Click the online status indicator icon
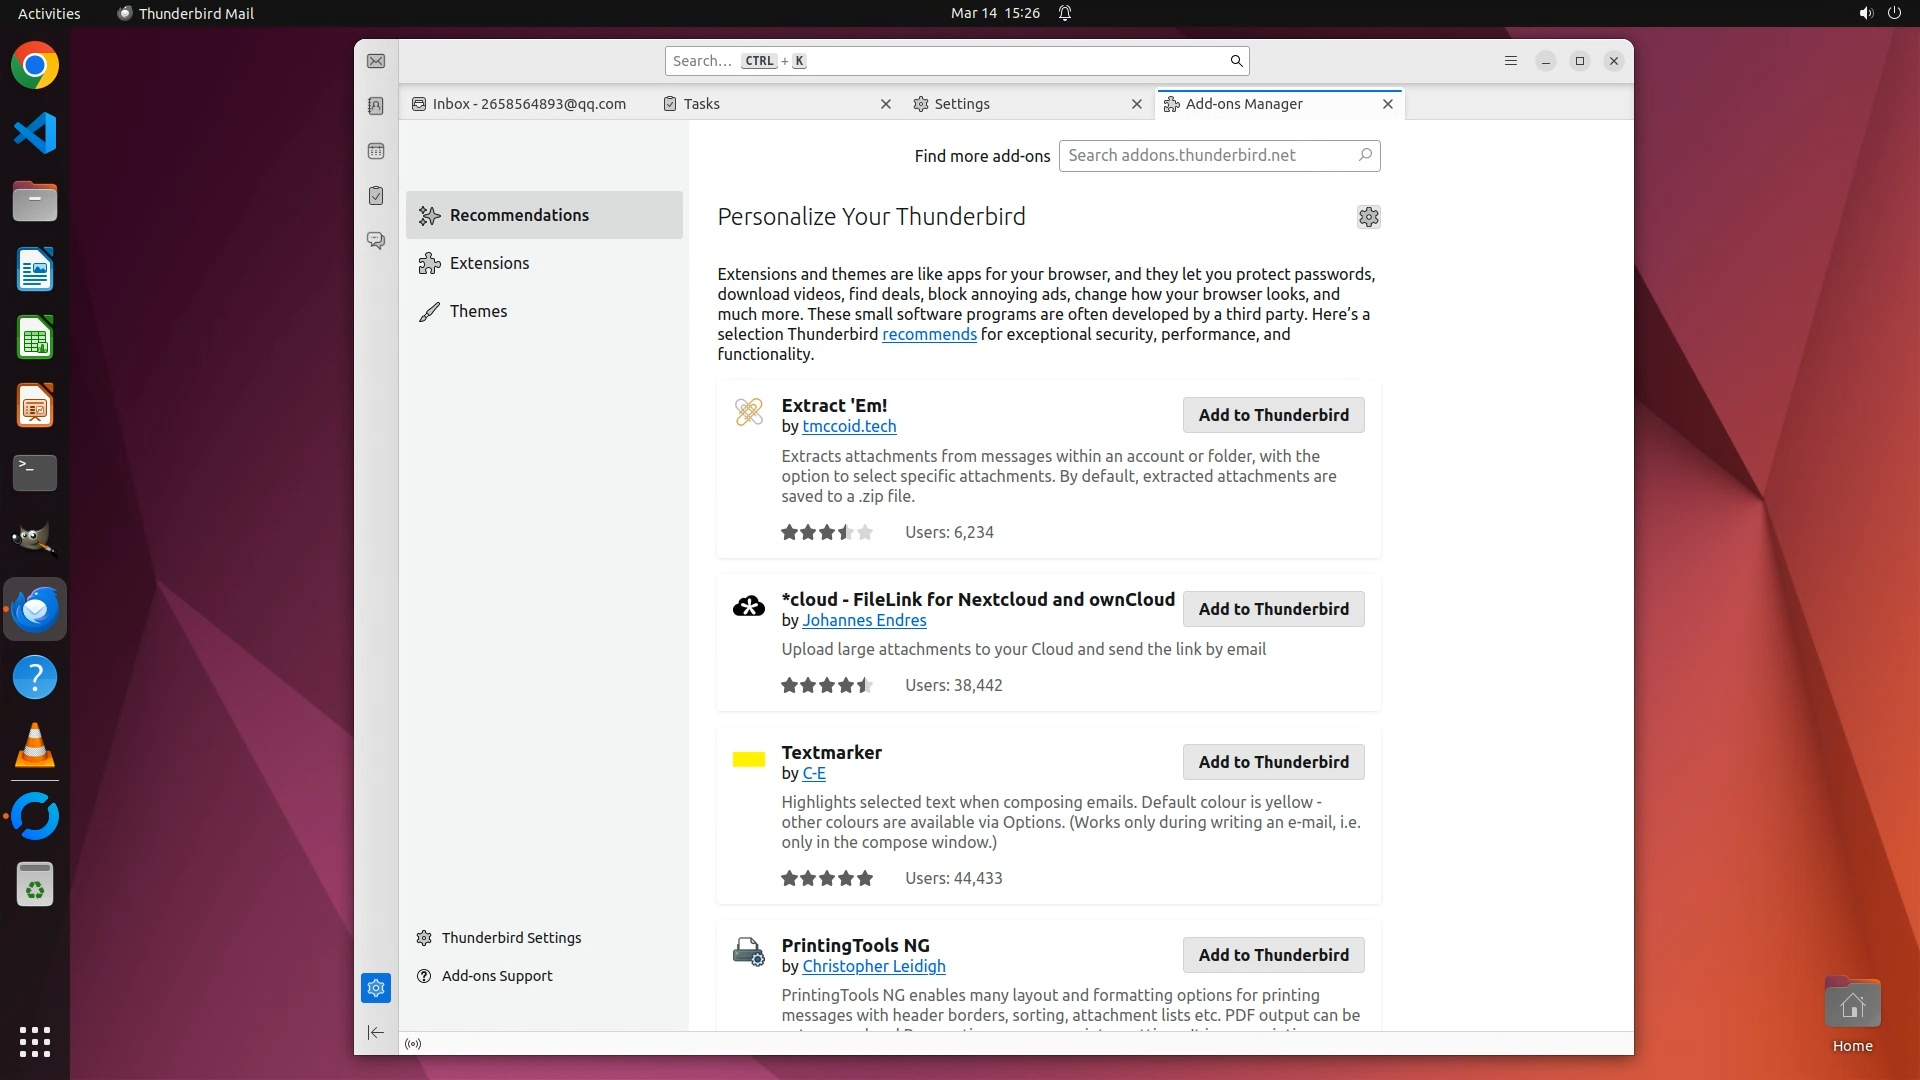This screenshot has height=1080, width=1920. click(x=413, y=1044)
